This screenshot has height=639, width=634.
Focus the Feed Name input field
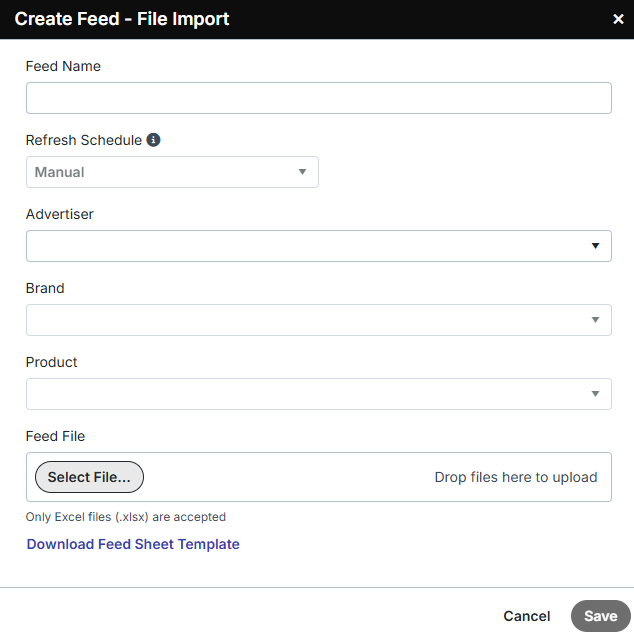(x=319, y=98)
